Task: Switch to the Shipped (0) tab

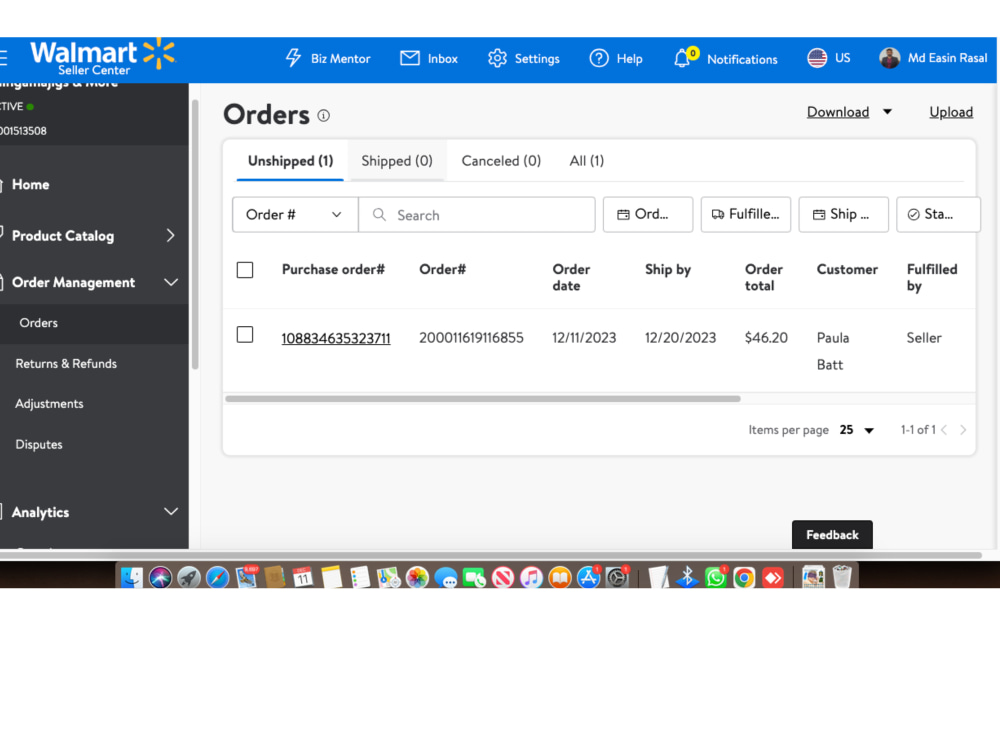Action: [397, 161]
